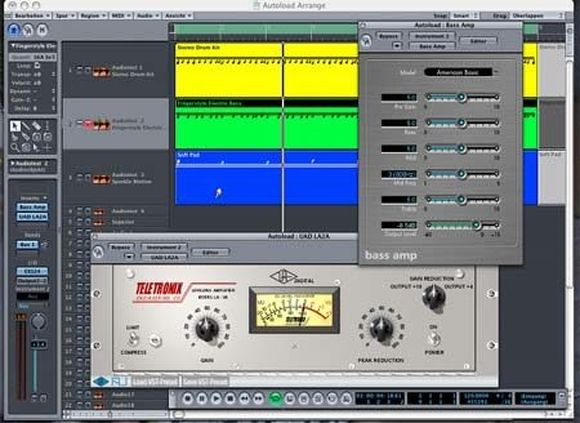Select the eraser tool in the toolbox
Viewport: 580px width, 423px height.
[x=36, y=126]
